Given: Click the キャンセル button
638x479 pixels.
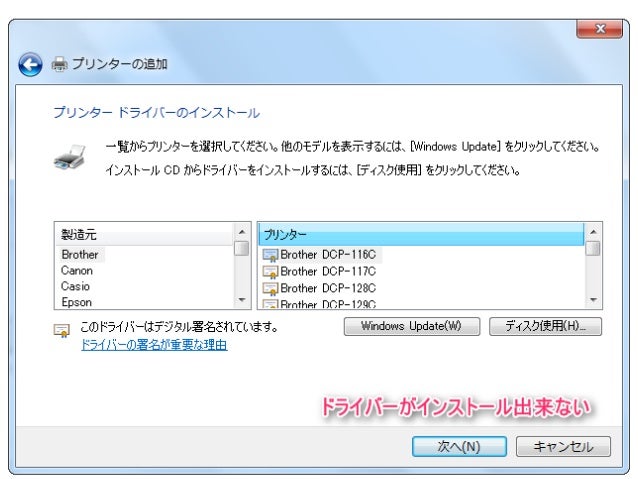Looking at the screenshot, I should coord(564,447).
